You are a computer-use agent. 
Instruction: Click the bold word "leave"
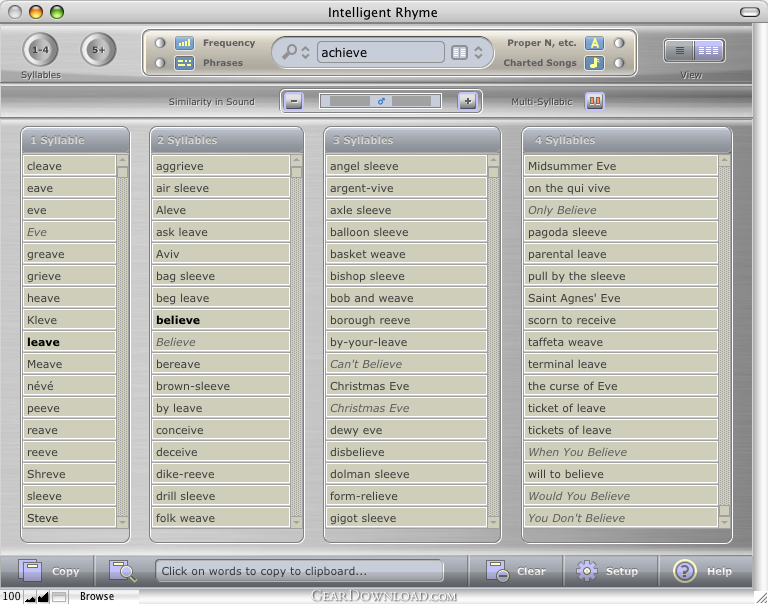click(x=69, y=342)
